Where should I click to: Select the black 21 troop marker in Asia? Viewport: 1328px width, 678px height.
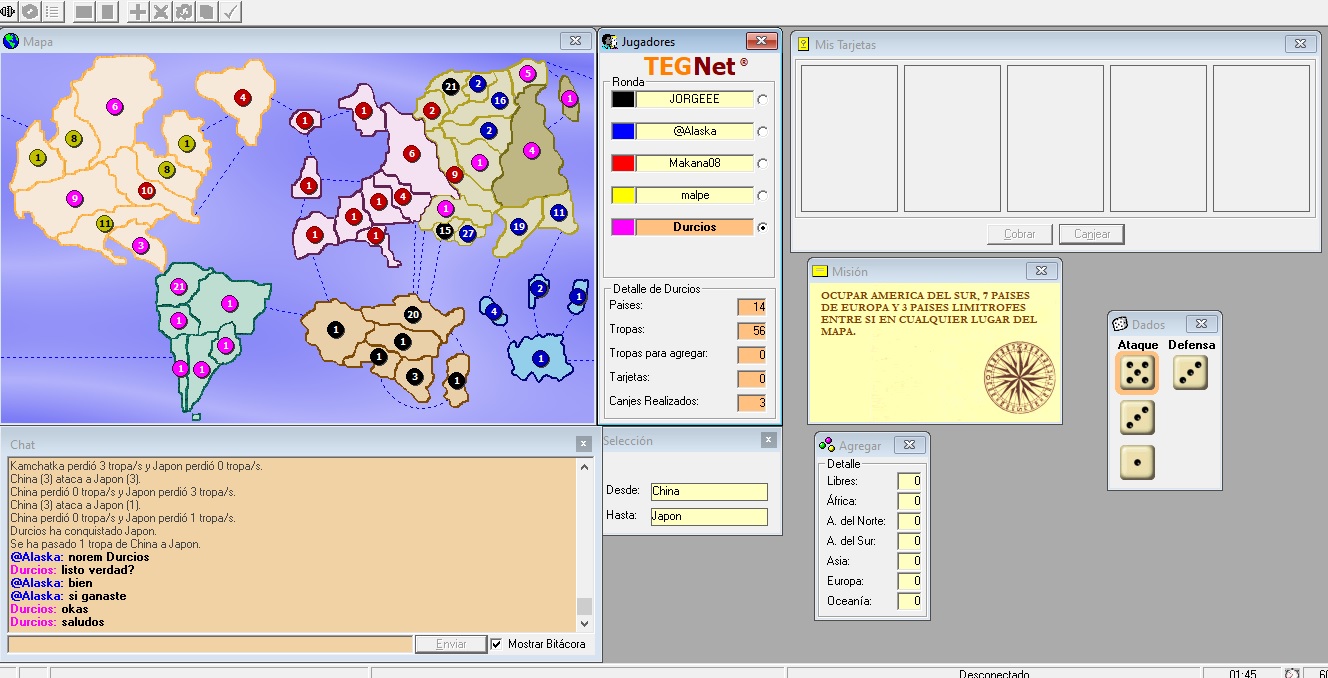click(x=451, y=87)
